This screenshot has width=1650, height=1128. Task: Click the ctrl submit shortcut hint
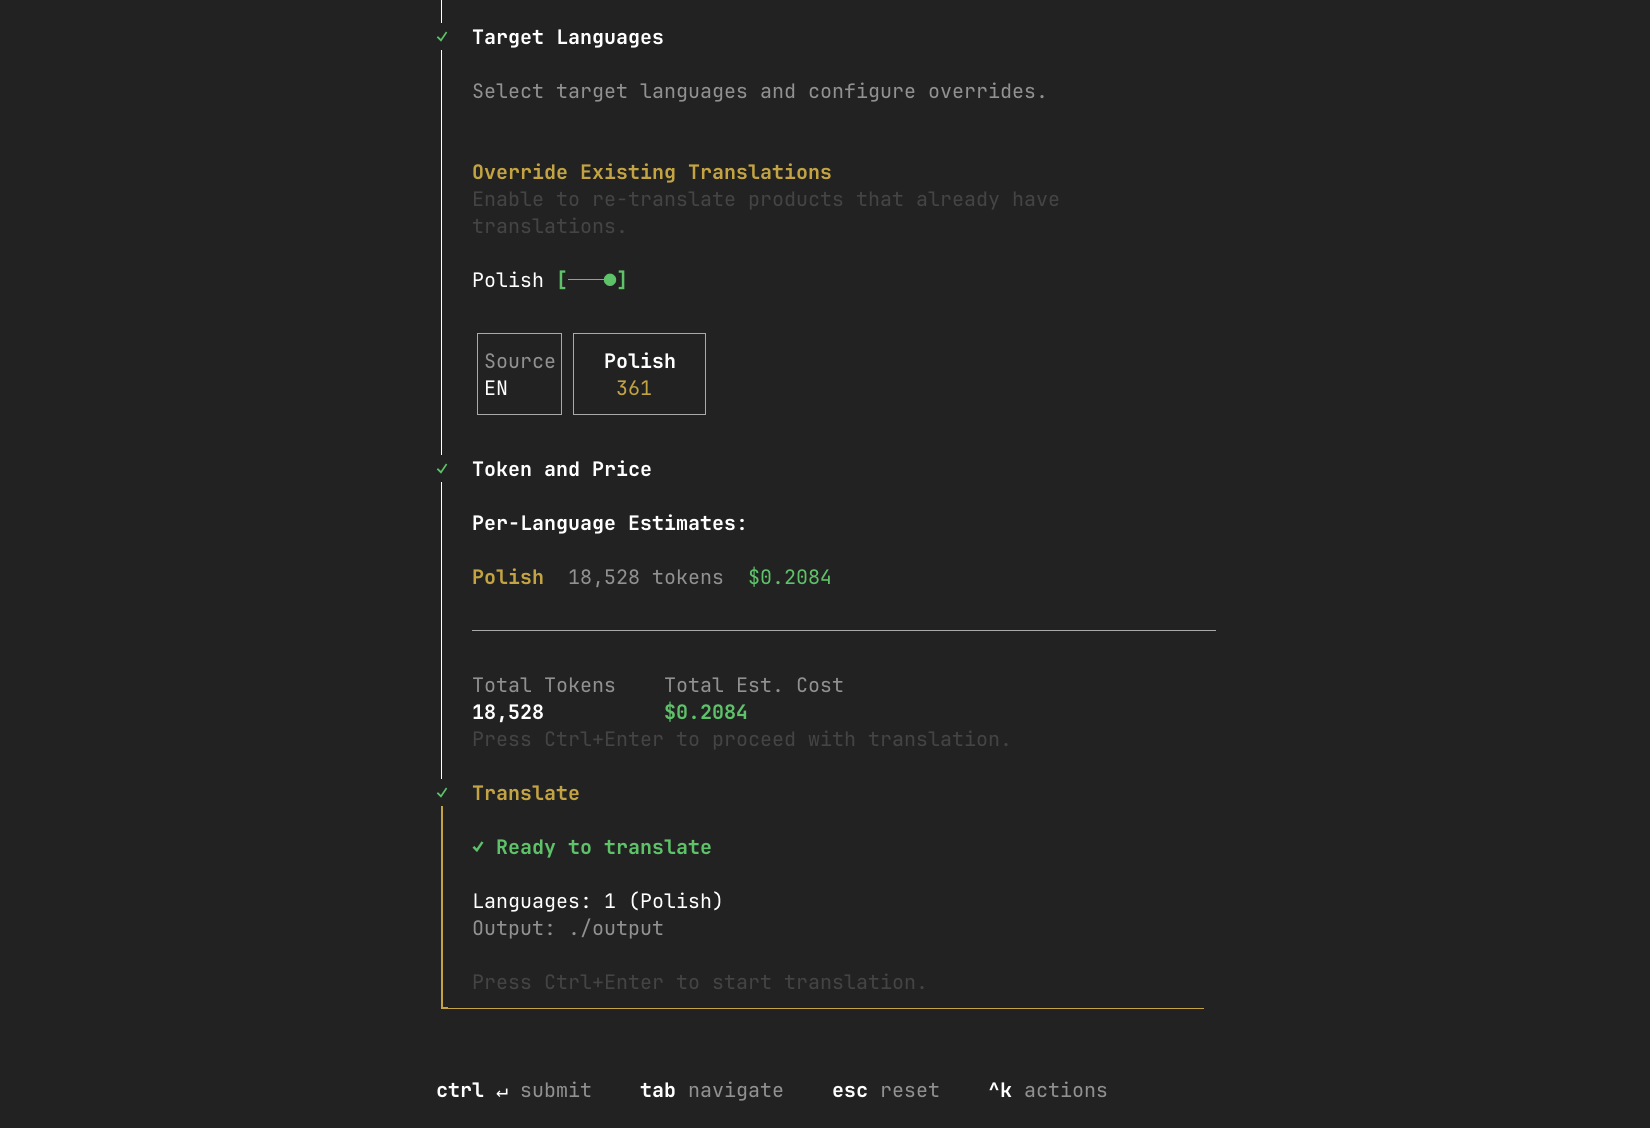514,1090
